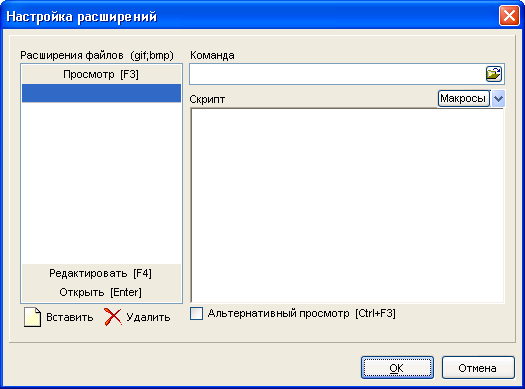
Task: Click the browse folder icon in Команда field
Action: [x=494, y=74]
